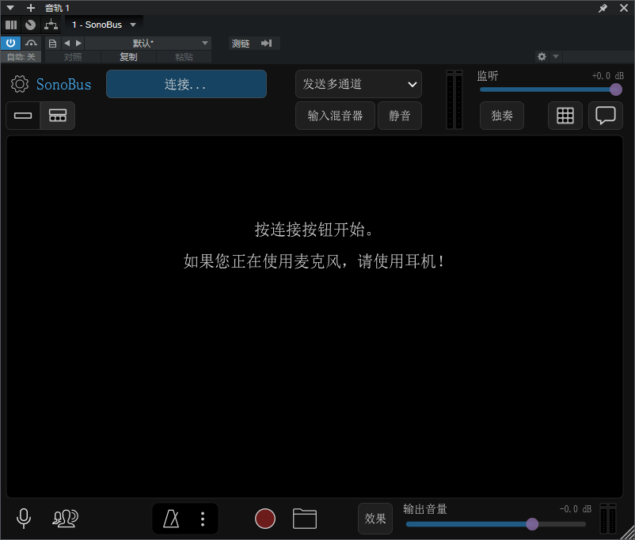This screenshot has height=540, width=635.
Task: Click the 测链 sidechain item
Action: pyautogui.click(x=241, y=43)
